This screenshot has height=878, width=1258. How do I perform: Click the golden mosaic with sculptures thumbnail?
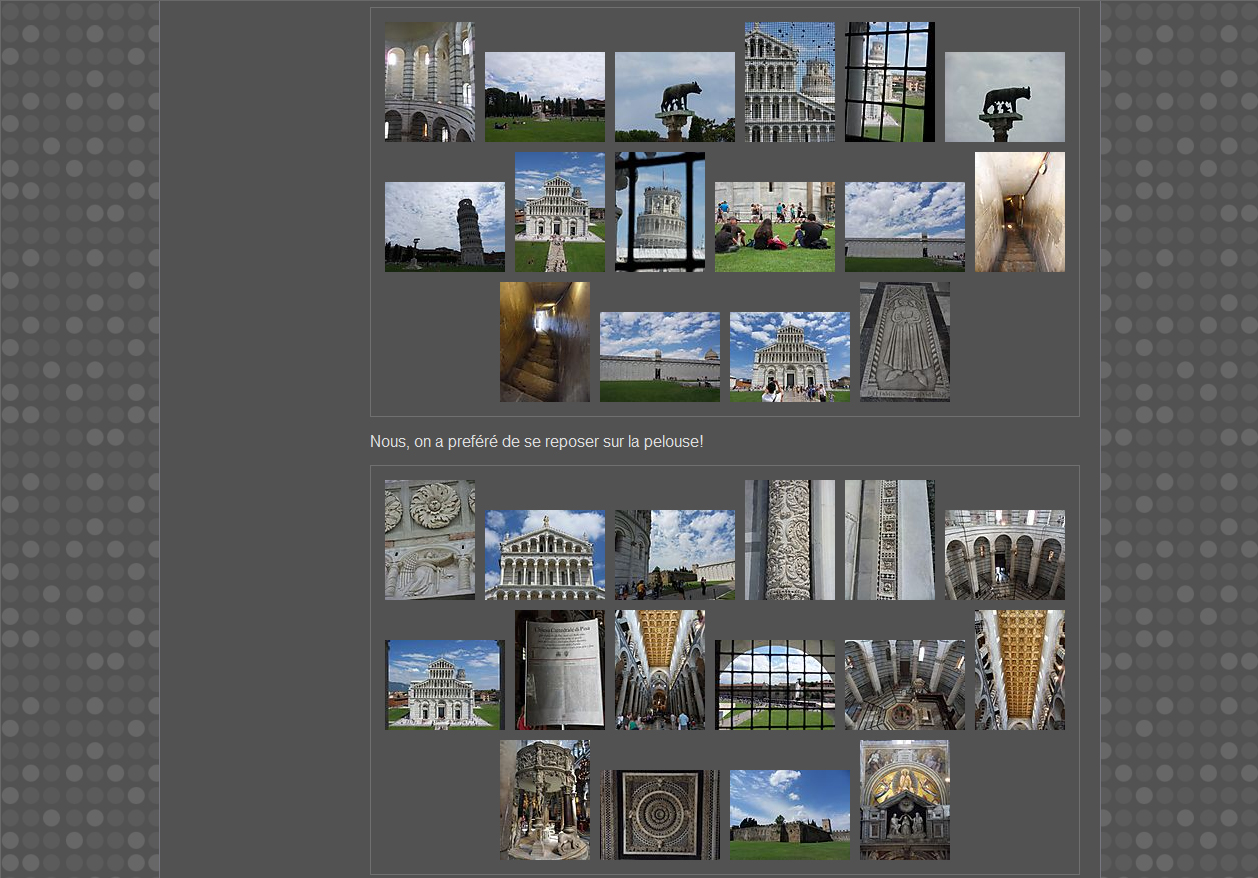click(x=904, y=800)
